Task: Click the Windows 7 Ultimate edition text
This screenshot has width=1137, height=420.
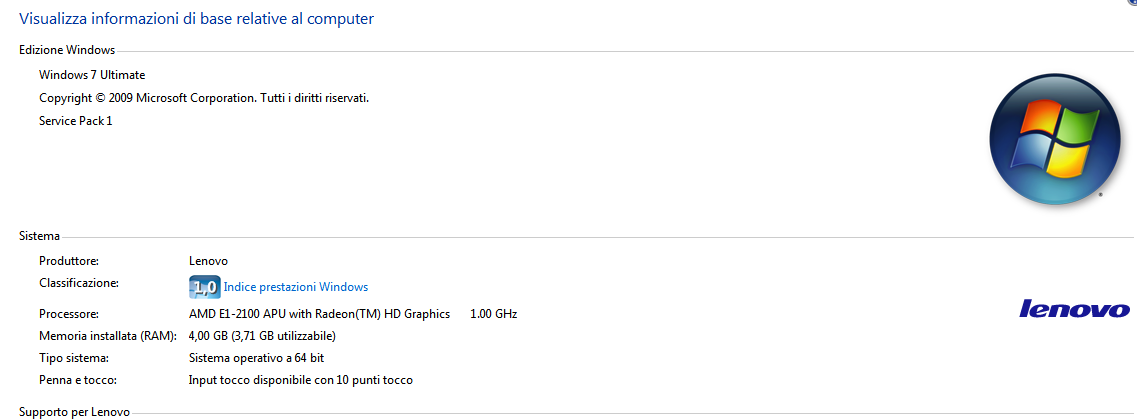Action: [x=92, y=75]
